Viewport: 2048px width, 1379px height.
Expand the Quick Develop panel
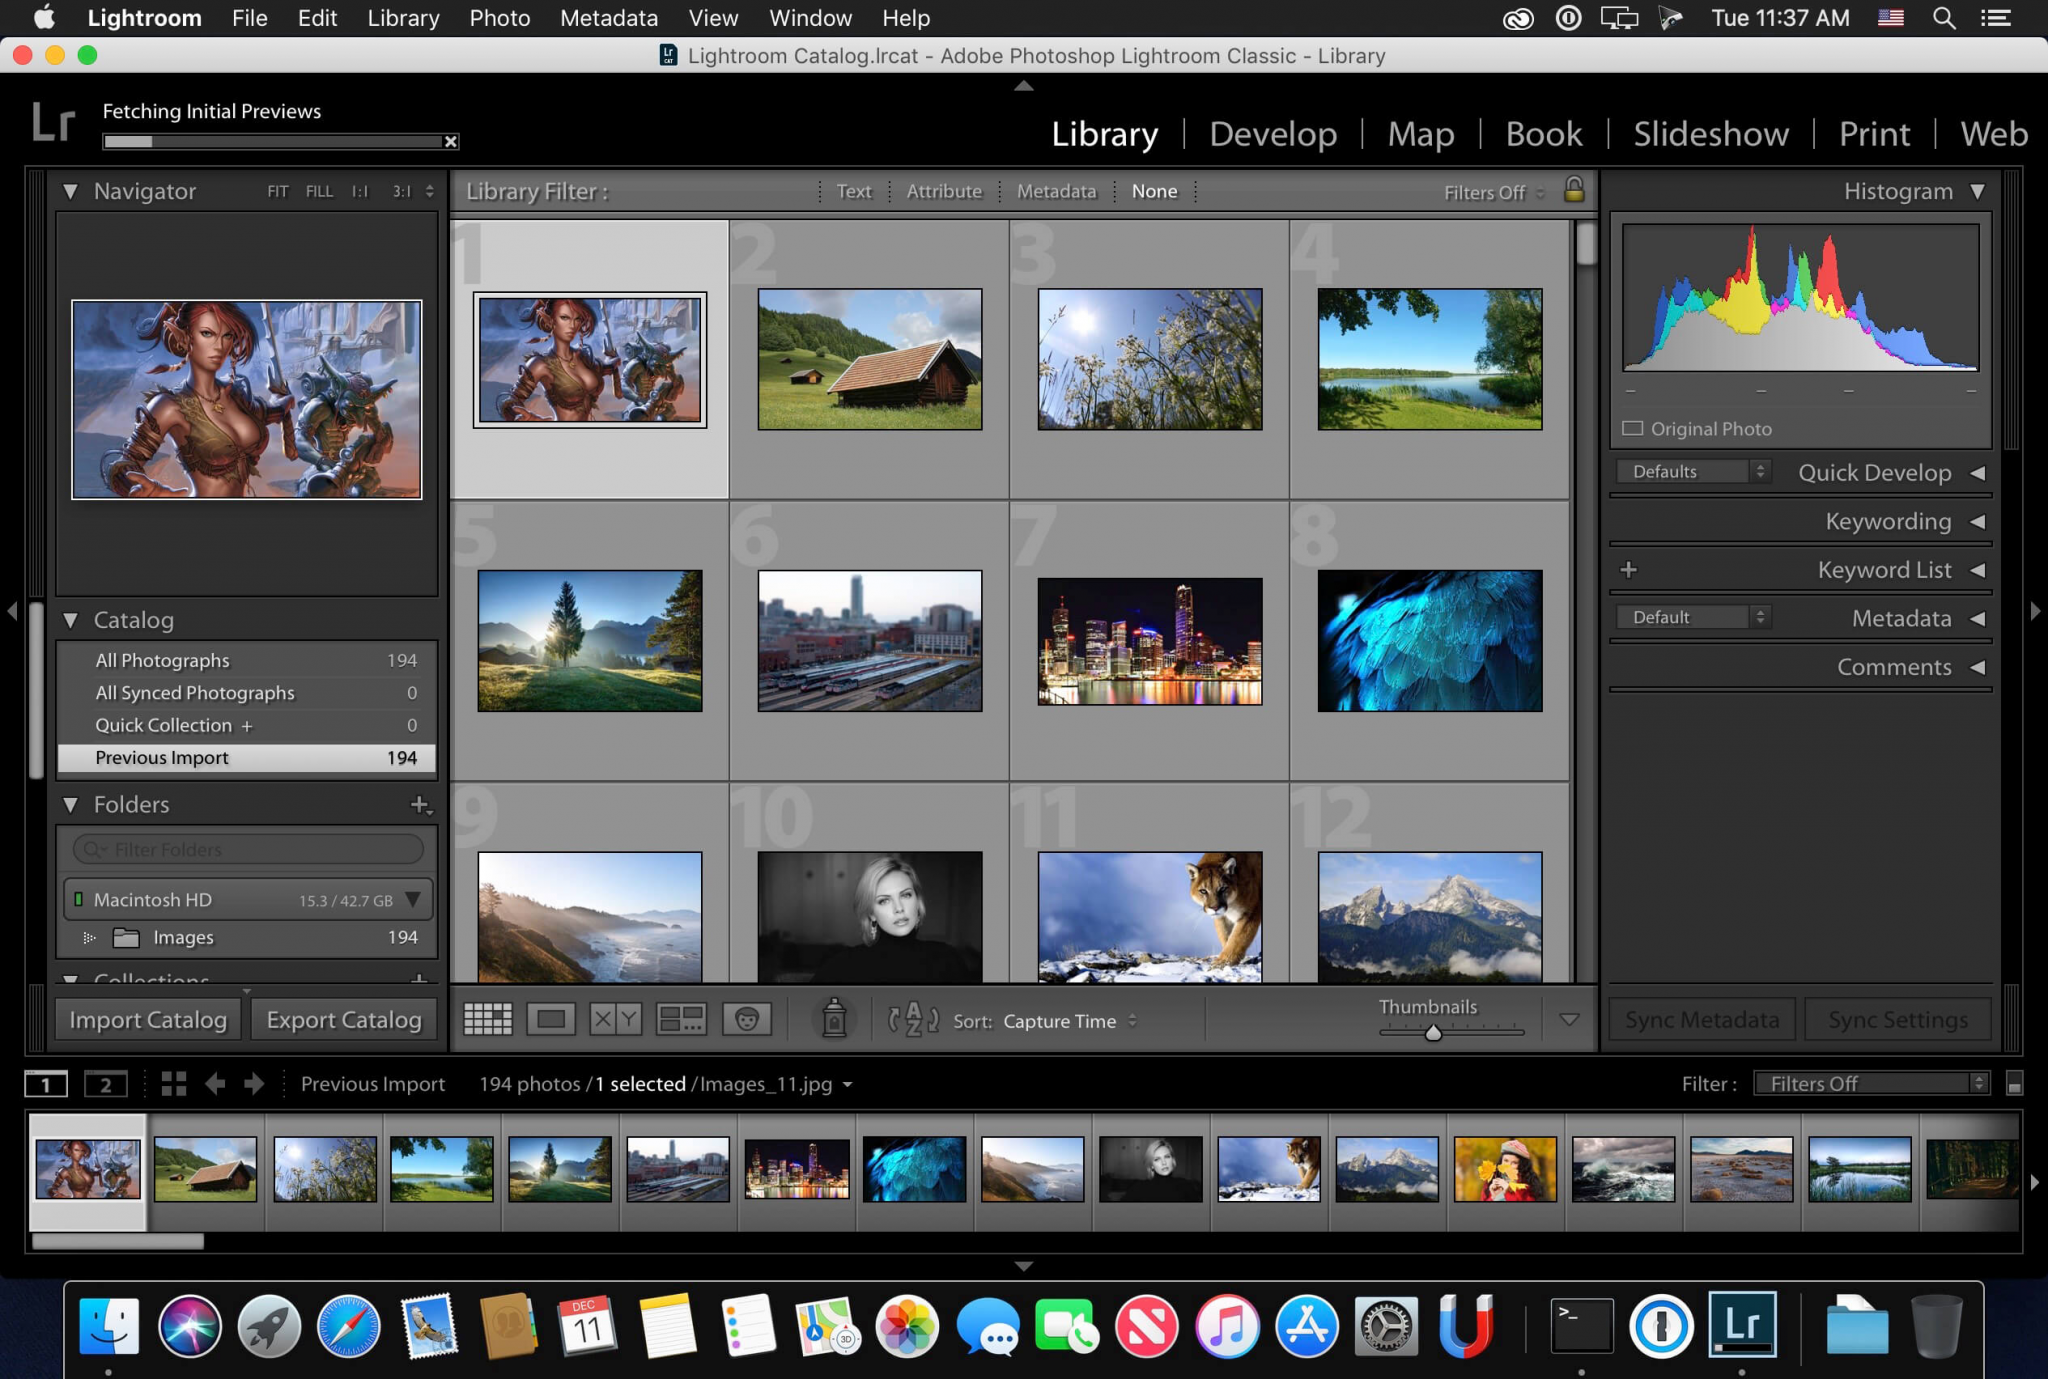pyautogui.click(x=1977, y=472)
